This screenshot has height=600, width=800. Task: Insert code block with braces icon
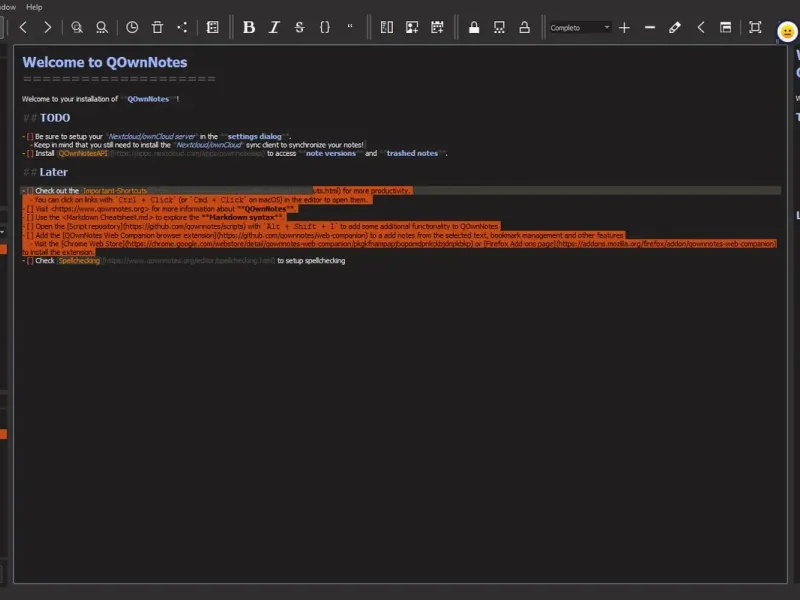tap(324, 27)
